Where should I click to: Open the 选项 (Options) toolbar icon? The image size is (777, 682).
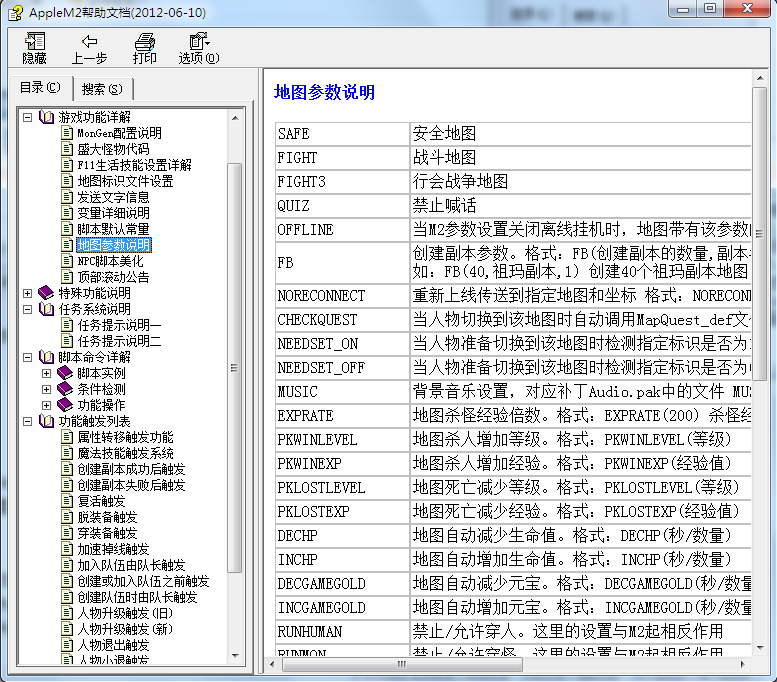click(199, 42)
